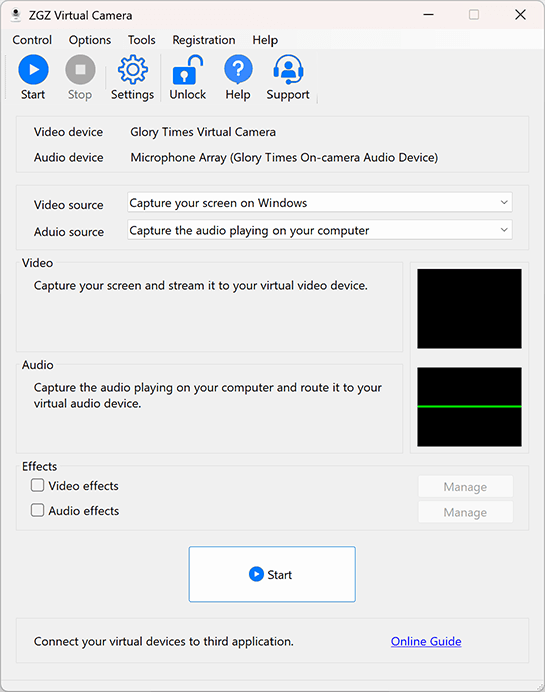545x692 pixels.
Task: Expand the Video source dropdown
Action: pyautogui.click(x=320, y=203)
